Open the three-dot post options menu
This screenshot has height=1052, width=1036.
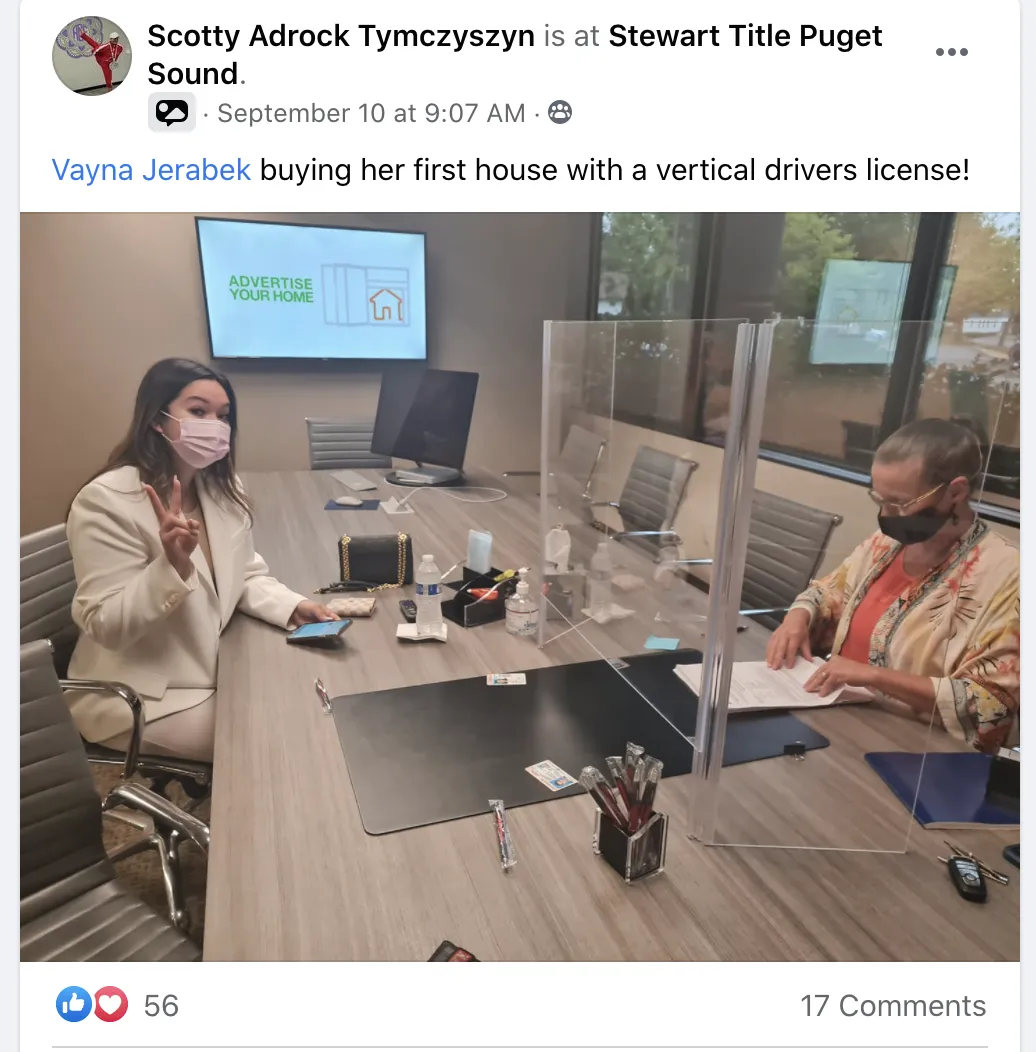tap(951, 52)
